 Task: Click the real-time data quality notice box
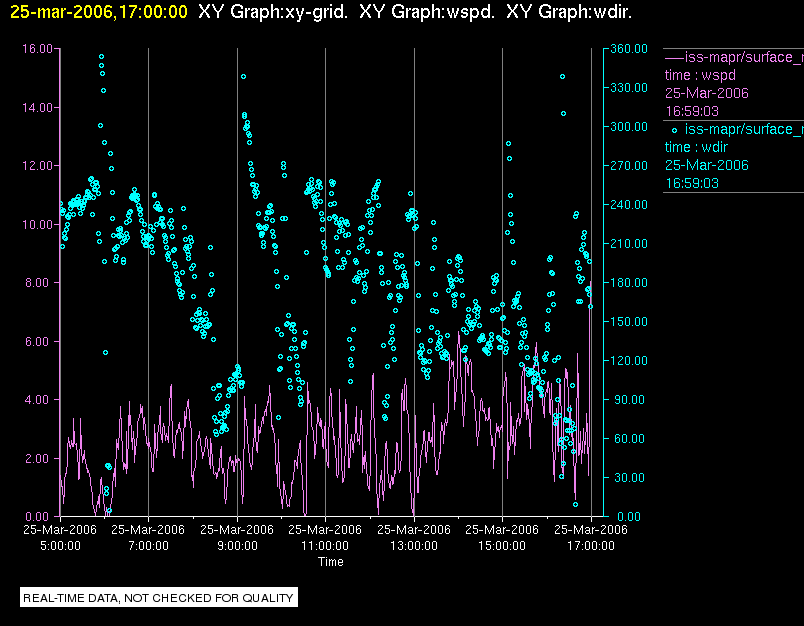(160, 598)
